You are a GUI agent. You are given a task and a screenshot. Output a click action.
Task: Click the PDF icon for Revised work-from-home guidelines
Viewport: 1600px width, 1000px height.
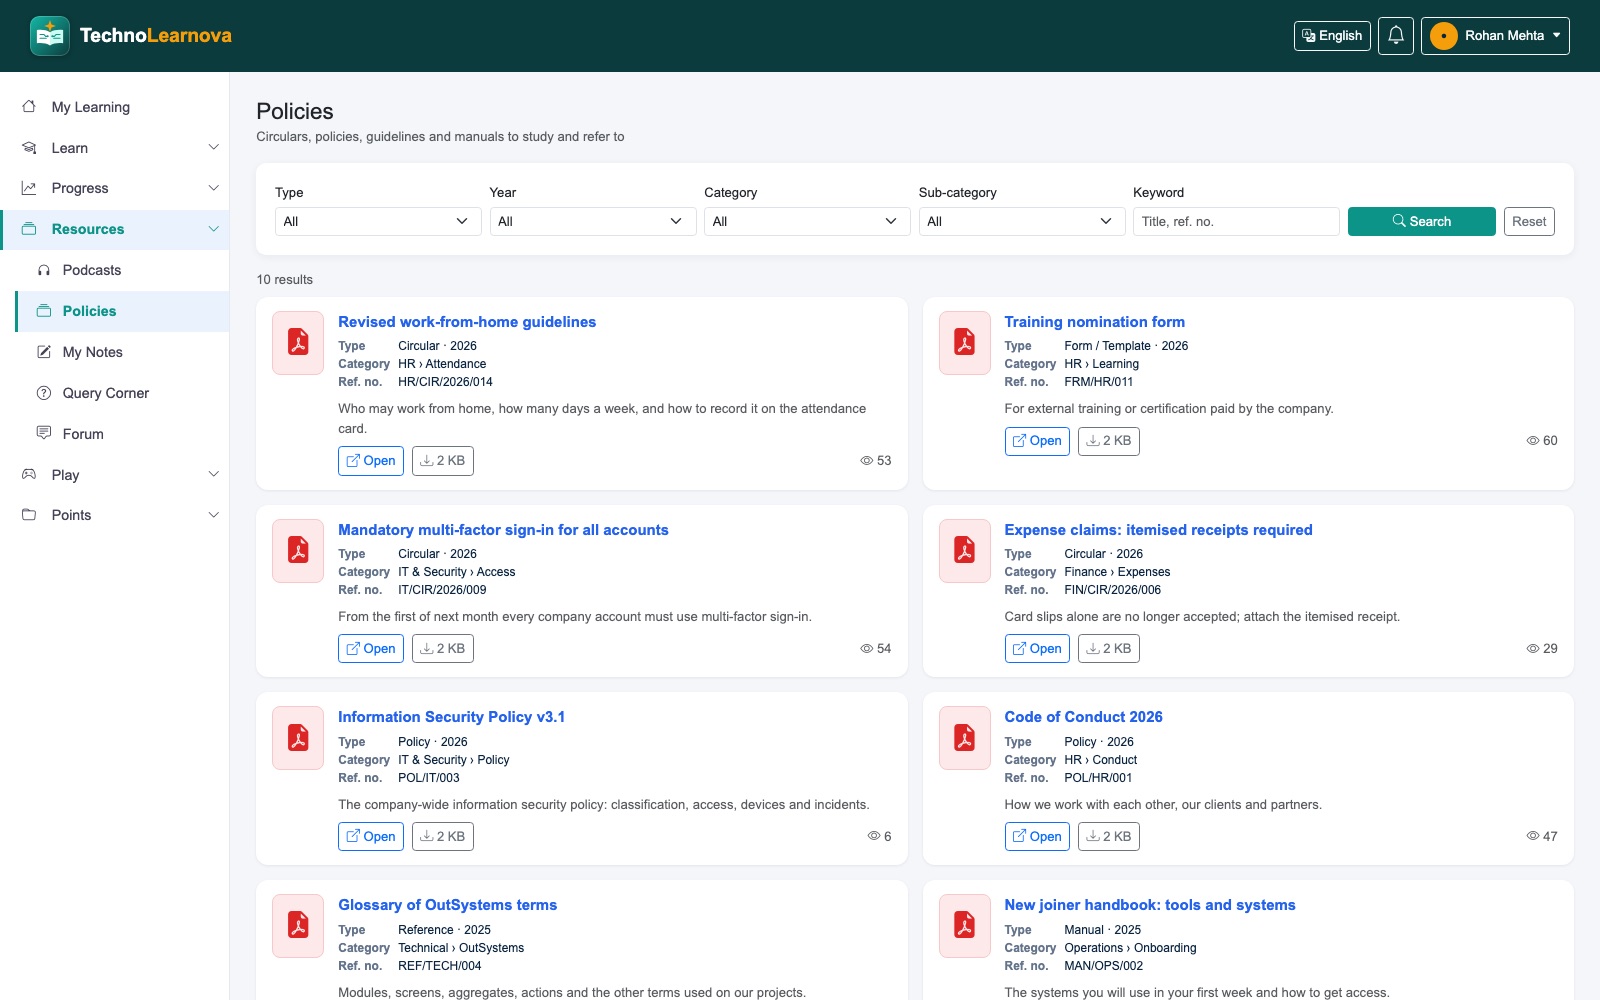pyautogui.click(x=298, y=343)
